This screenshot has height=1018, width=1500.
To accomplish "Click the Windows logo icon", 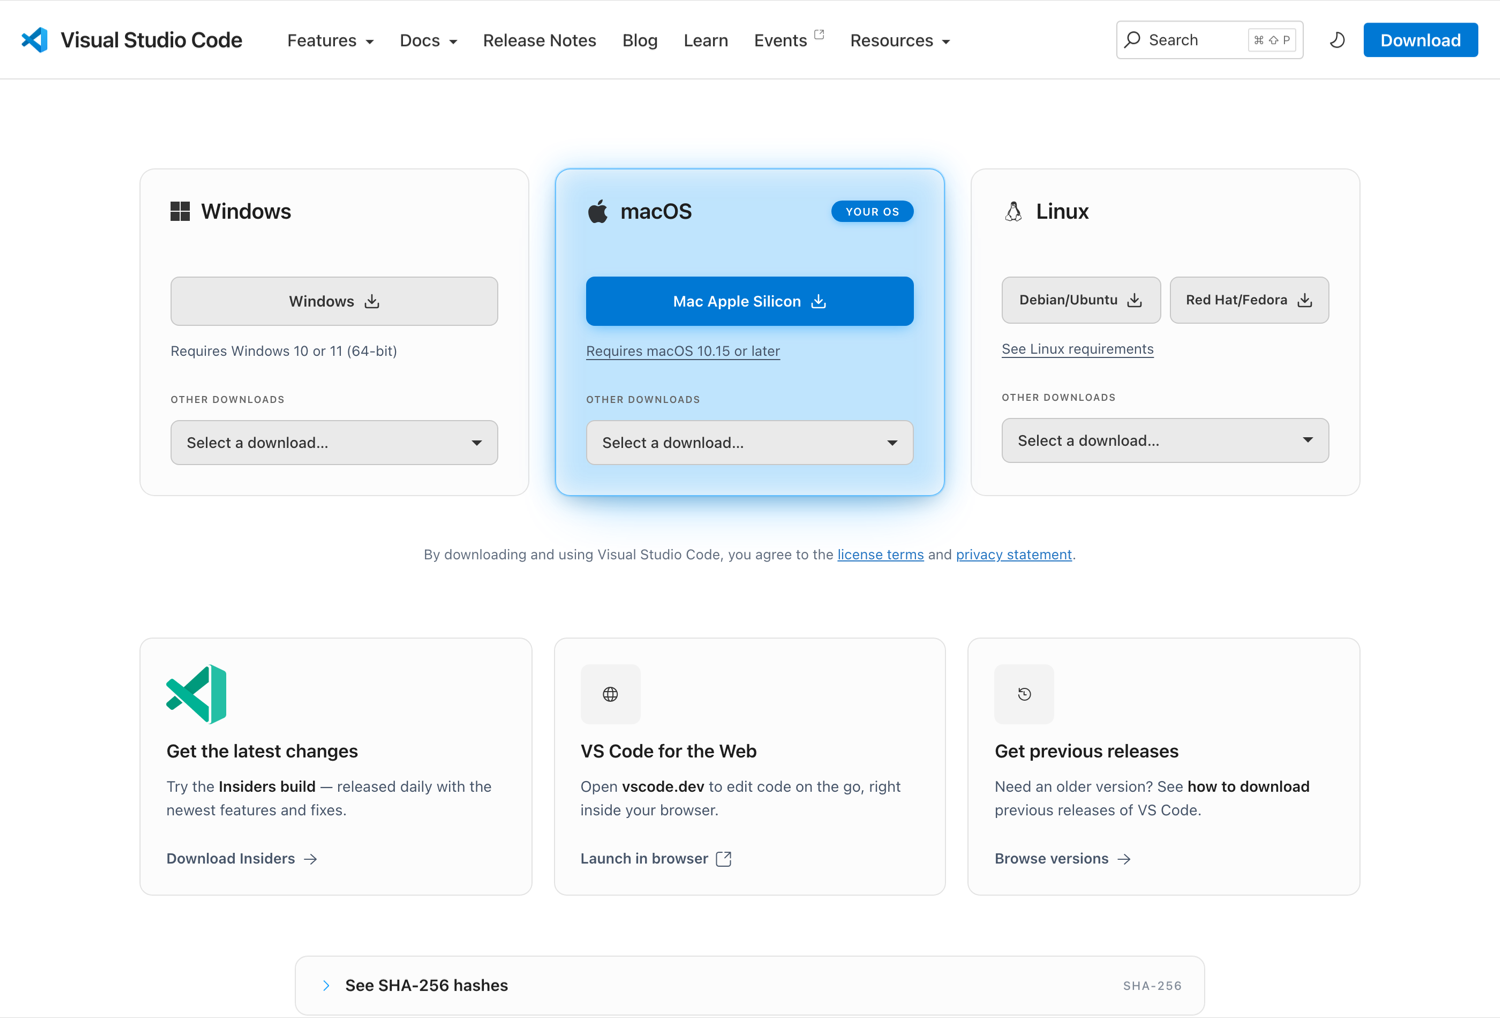I will click(180, 211).
